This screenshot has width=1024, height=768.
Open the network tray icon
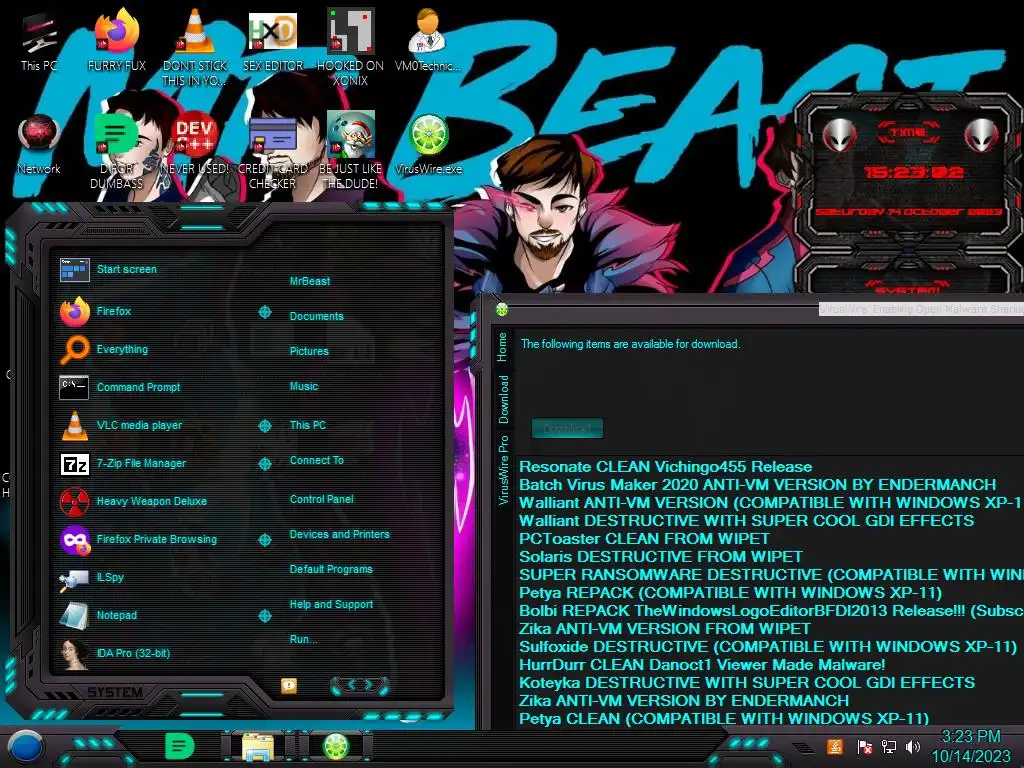[889, 746]
